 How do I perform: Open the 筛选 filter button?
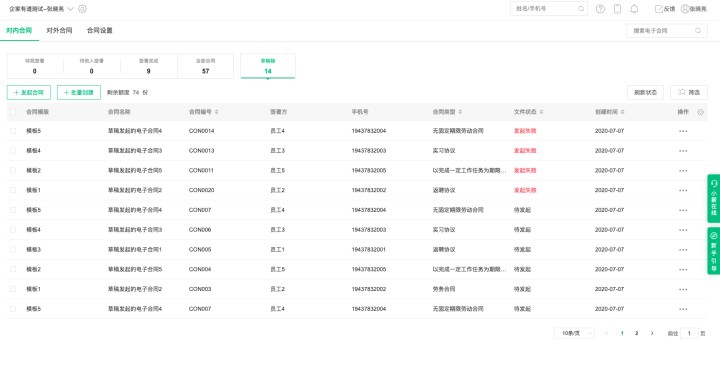tap(689, 92)
